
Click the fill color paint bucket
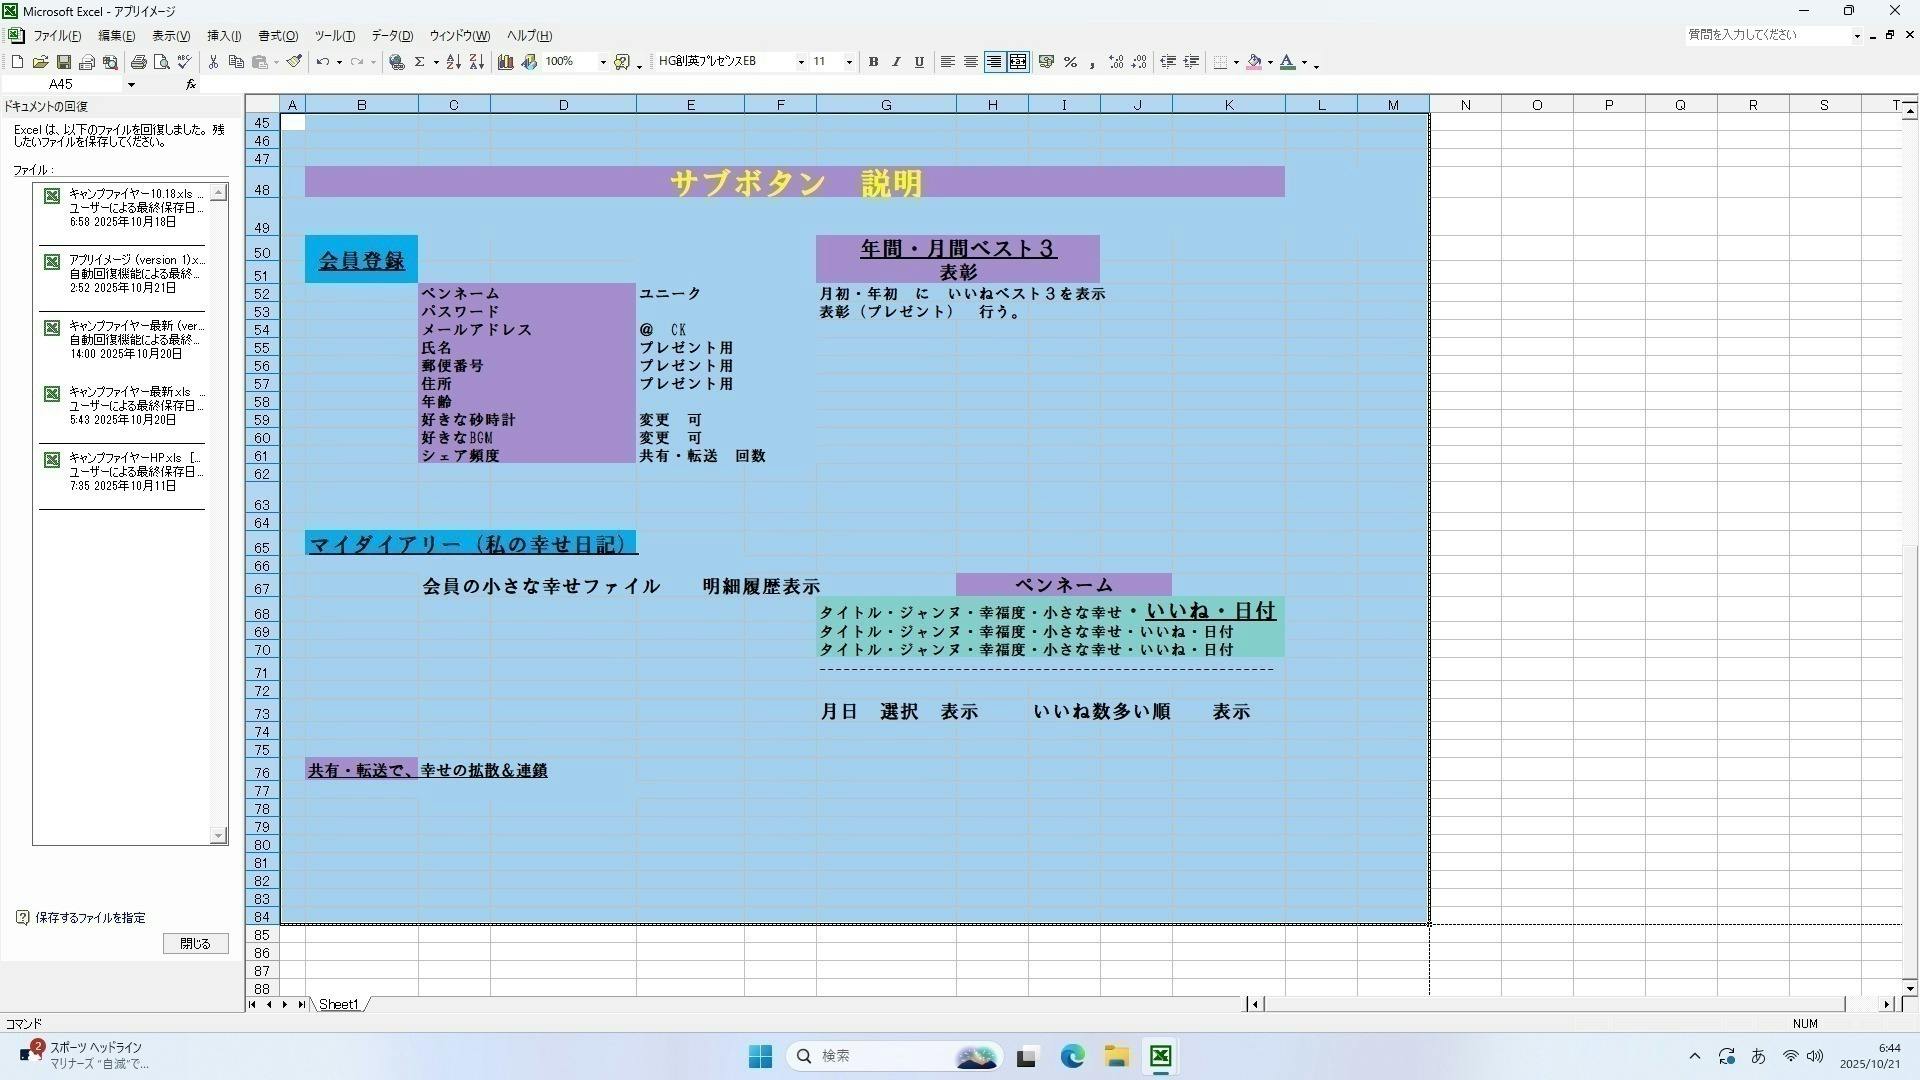tap(1254, 62)
